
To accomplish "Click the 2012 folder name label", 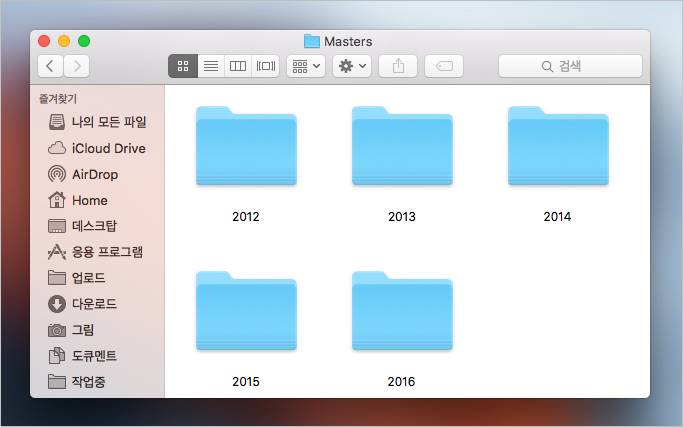I will [x=246, y=217].
